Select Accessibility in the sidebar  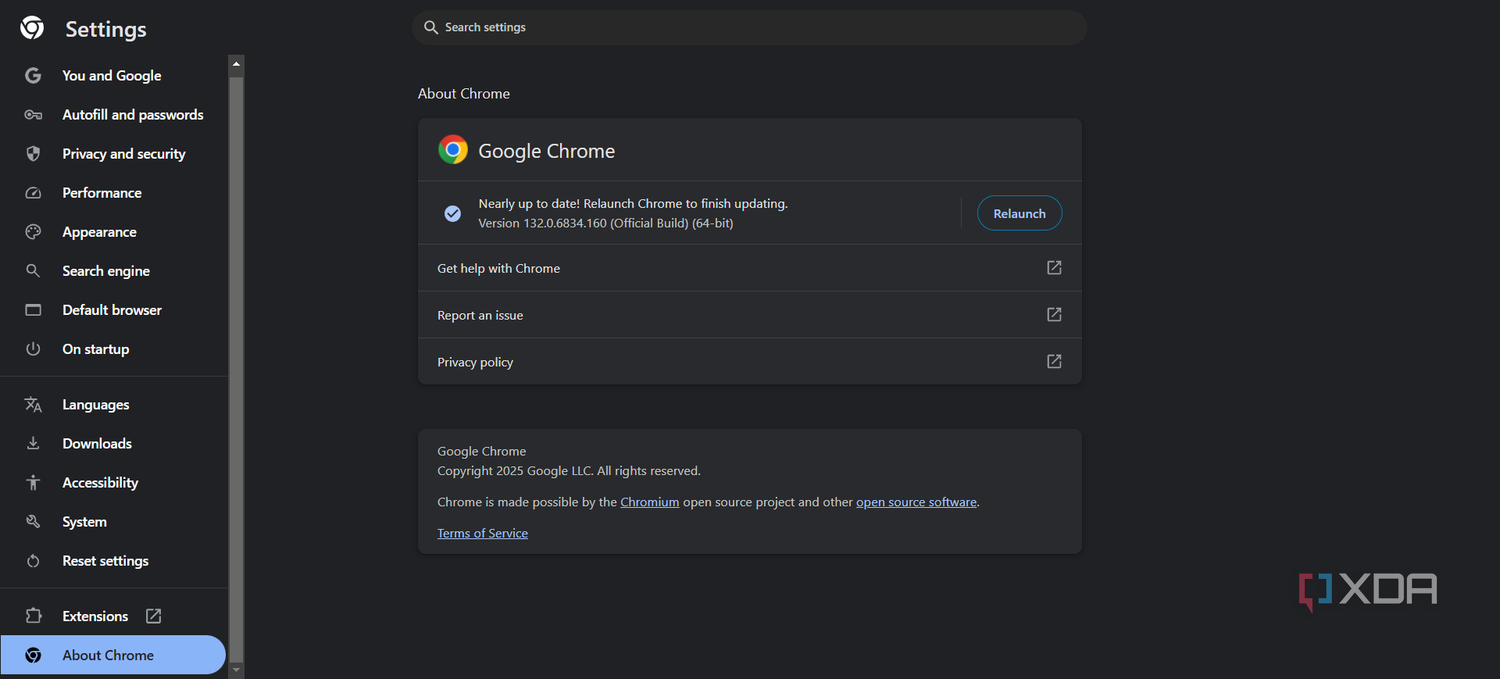tap(114, 483)
